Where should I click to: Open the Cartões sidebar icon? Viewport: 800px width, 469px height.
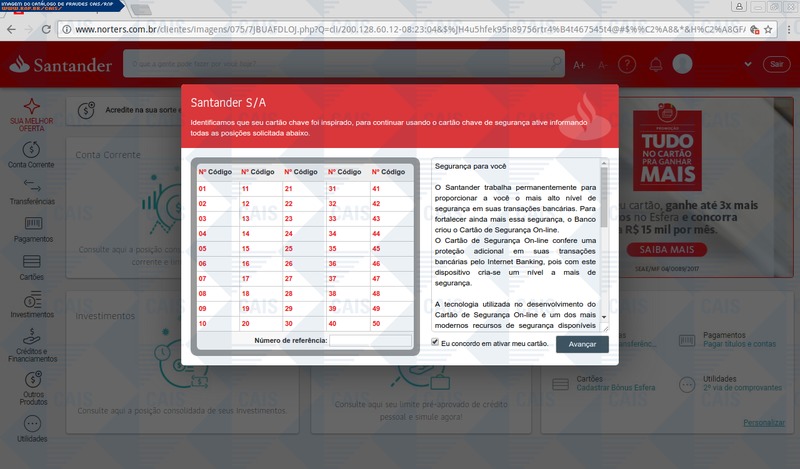click(32, 261)
